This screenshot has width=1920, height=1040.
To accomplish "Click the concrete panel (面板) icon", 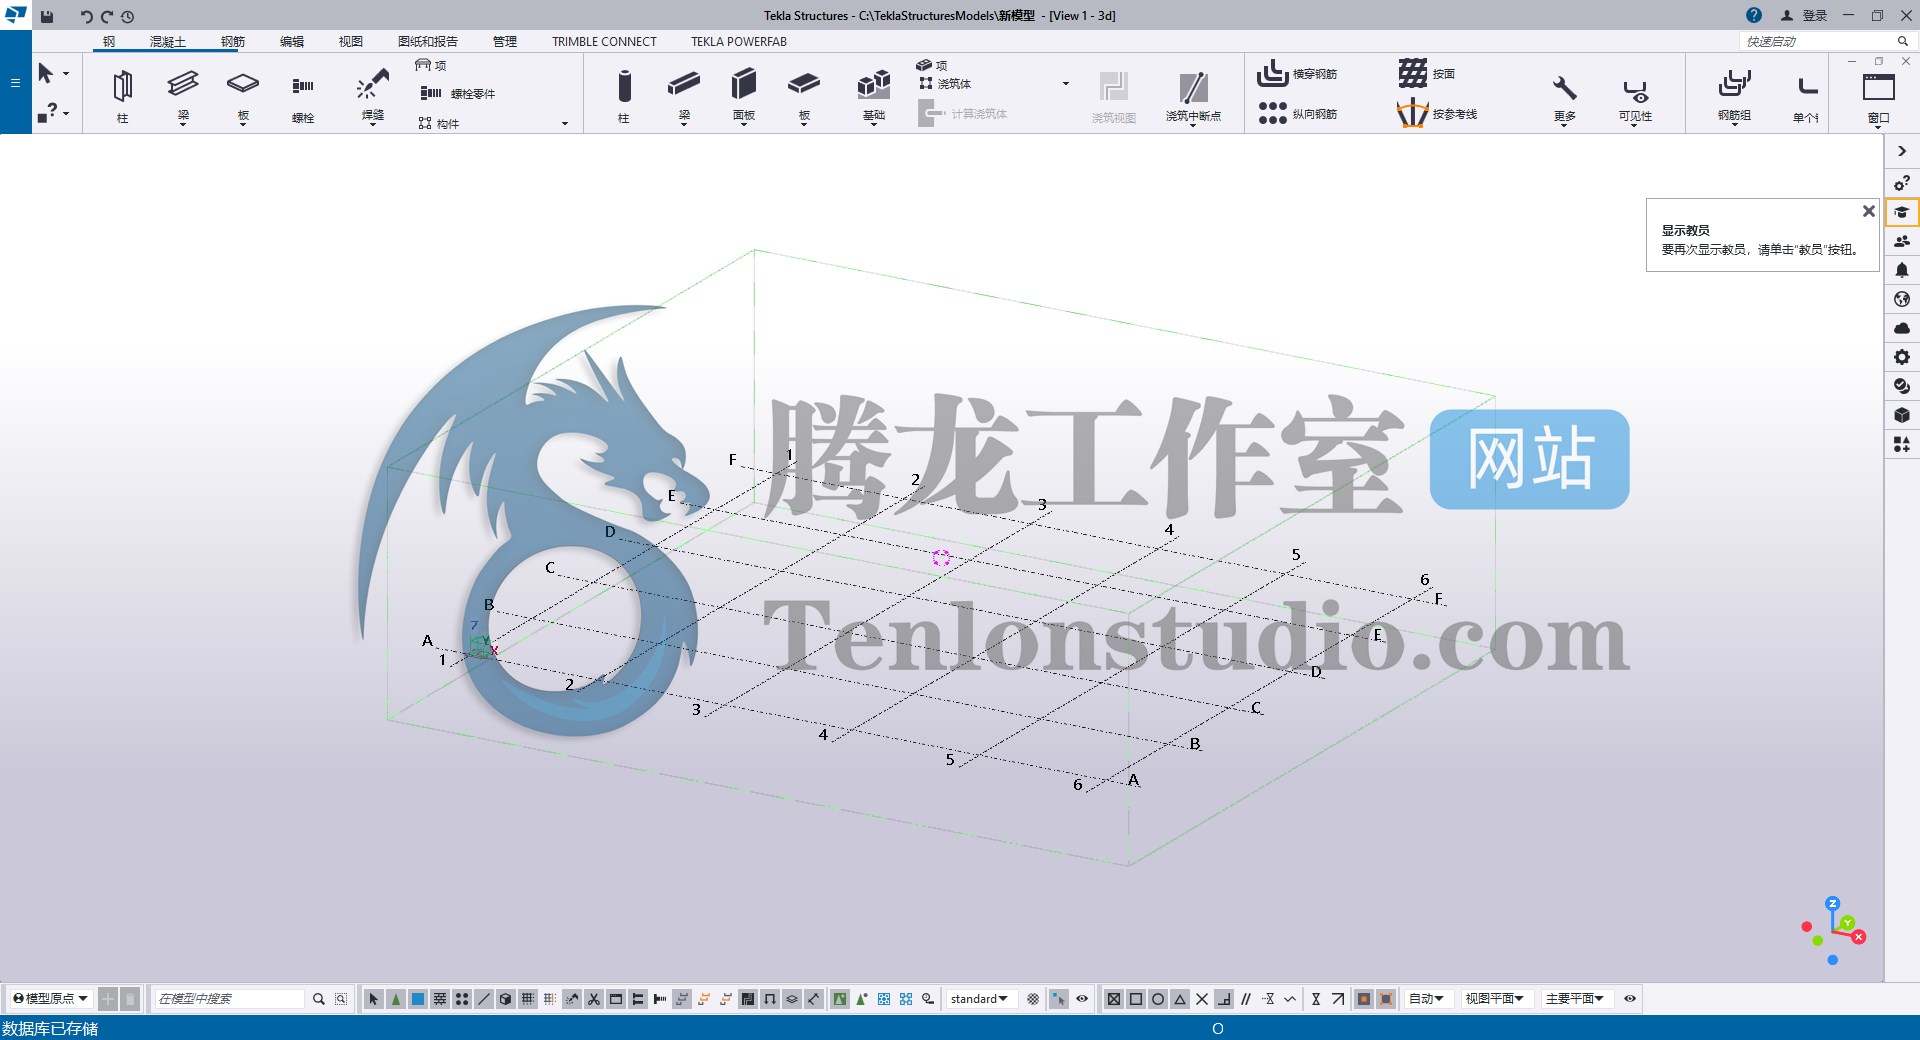I will click(744, 84).
